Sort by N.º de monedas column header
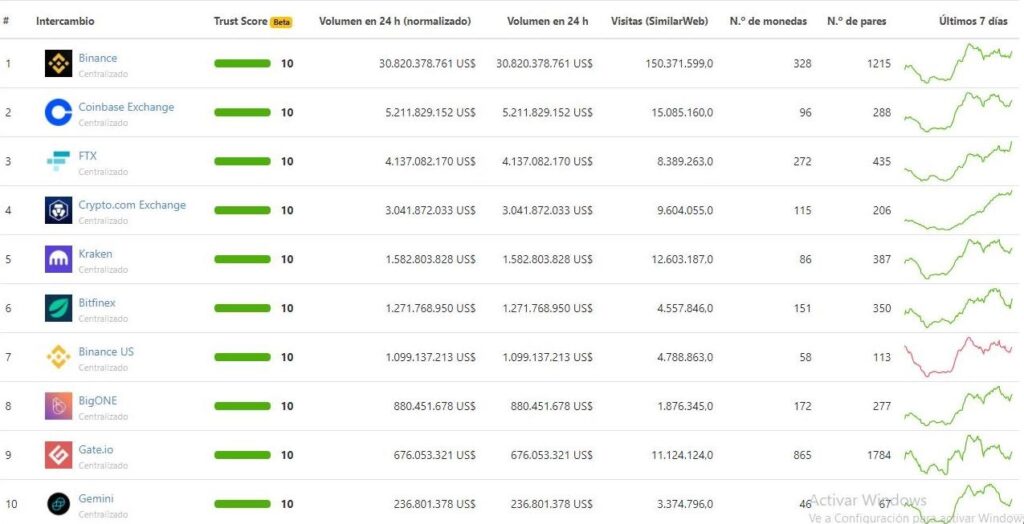Screen dimensions: 1024x524 (x=768, y=21)
